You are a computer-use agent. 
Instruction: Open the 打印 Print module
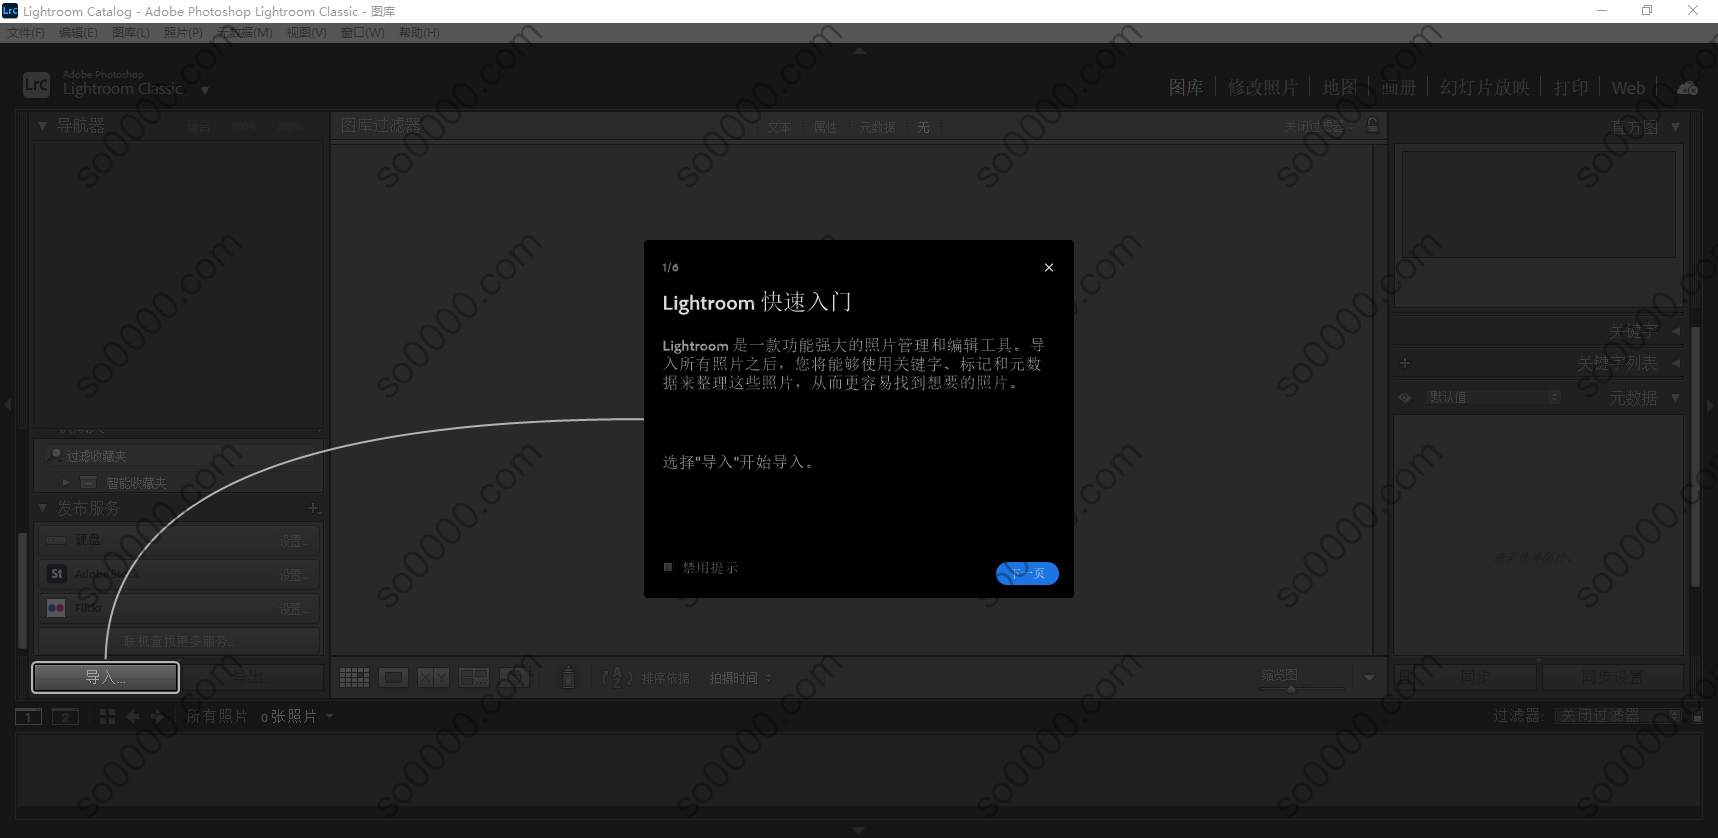point(1571,87)
